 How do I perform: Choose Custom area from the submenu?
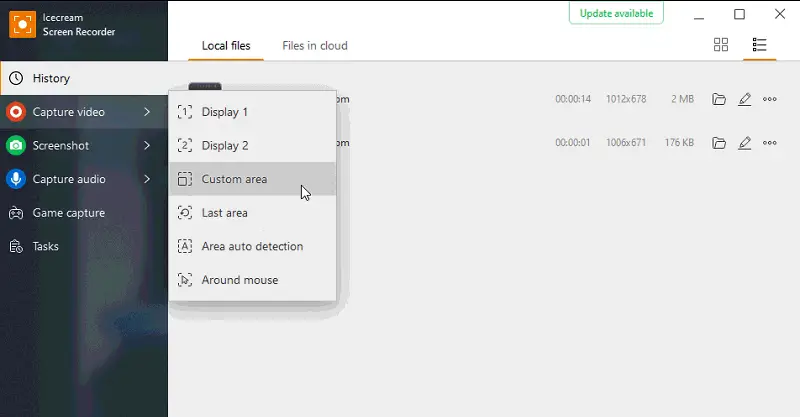(252, 179)
